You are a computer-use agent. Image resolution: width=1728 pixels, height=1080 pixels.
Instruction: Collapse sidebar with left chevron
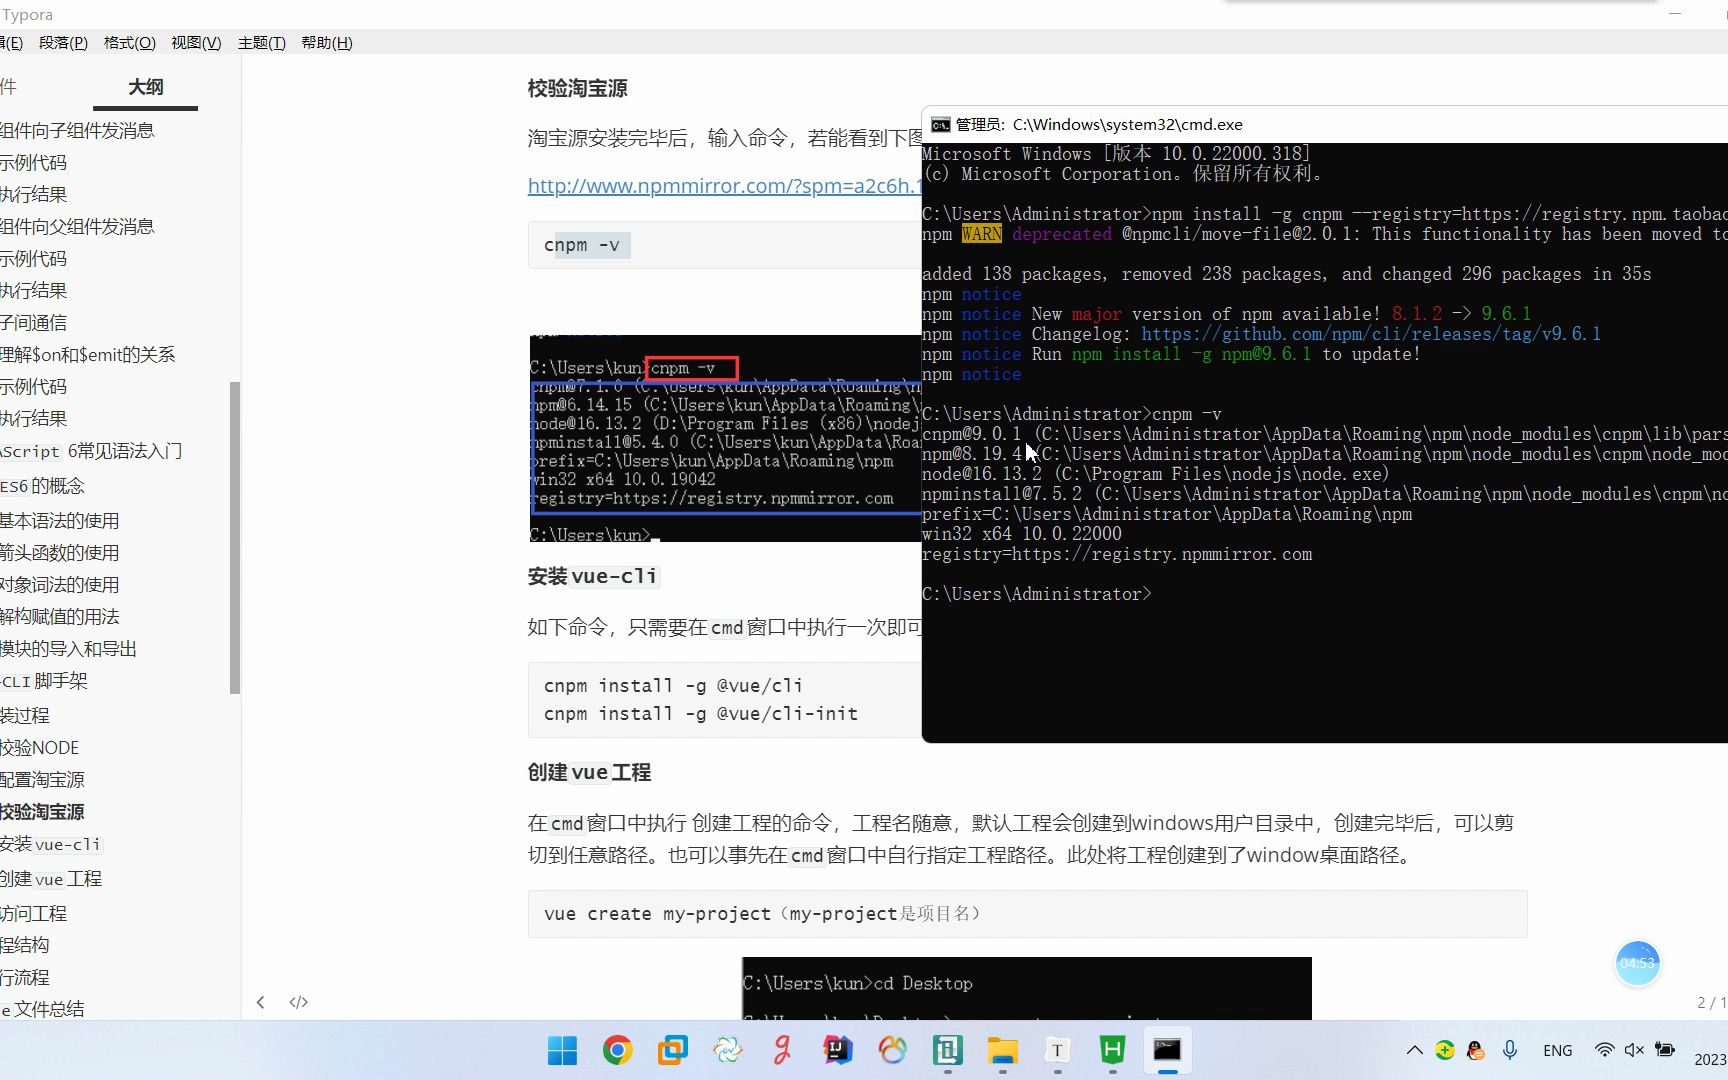point(261,1002)
